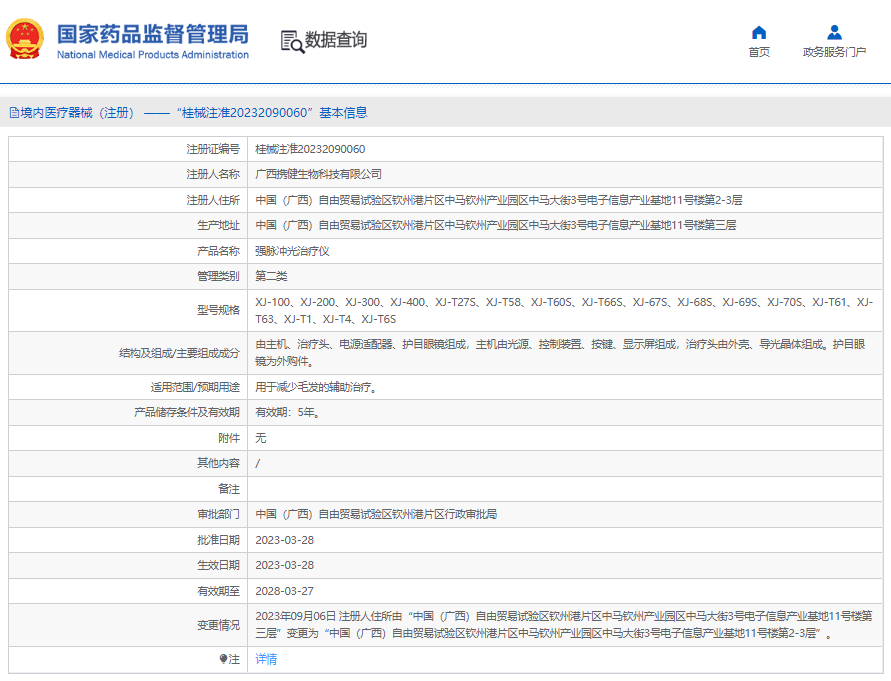This screenshot has width=891, height=681.
Task: Click approval department value 钦州港片区行政审批局
Action: 376,514
